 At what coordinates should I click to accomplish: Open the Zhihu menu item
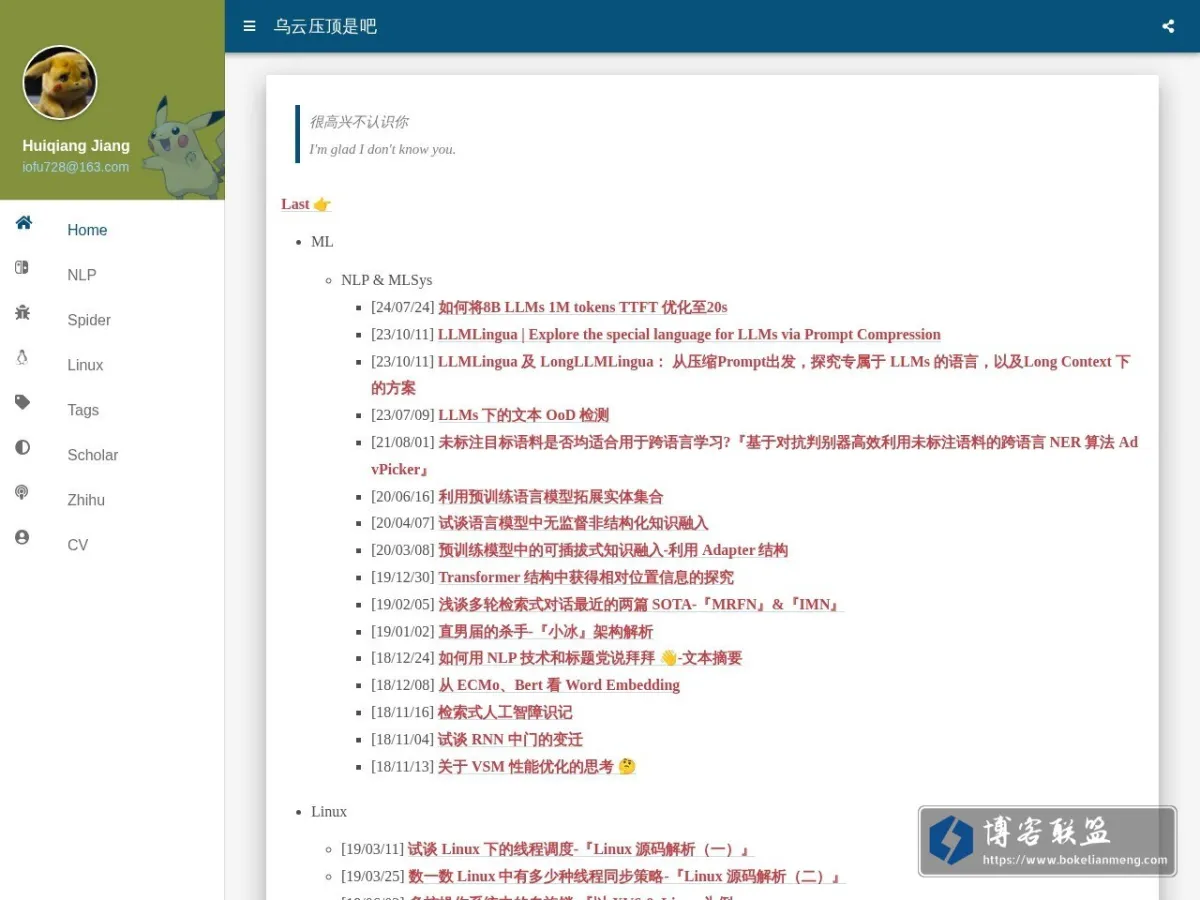[86, 500]
